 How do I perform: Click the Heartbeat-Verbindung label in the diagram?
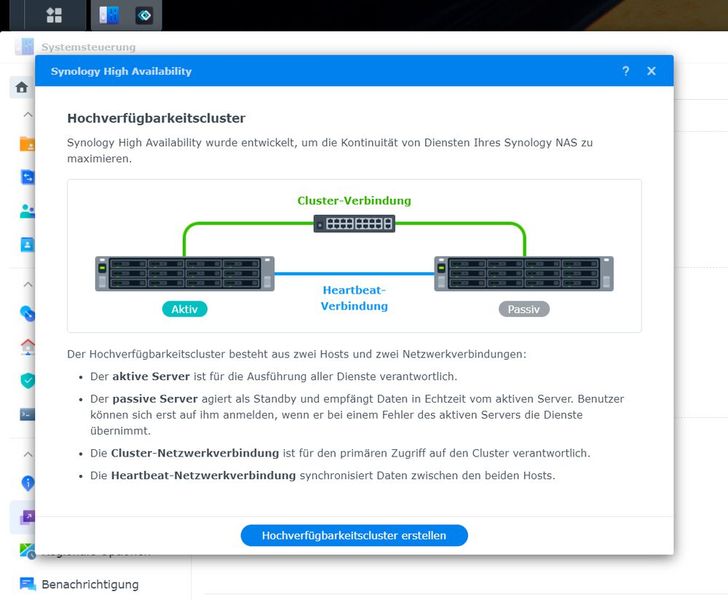(354, 298)
